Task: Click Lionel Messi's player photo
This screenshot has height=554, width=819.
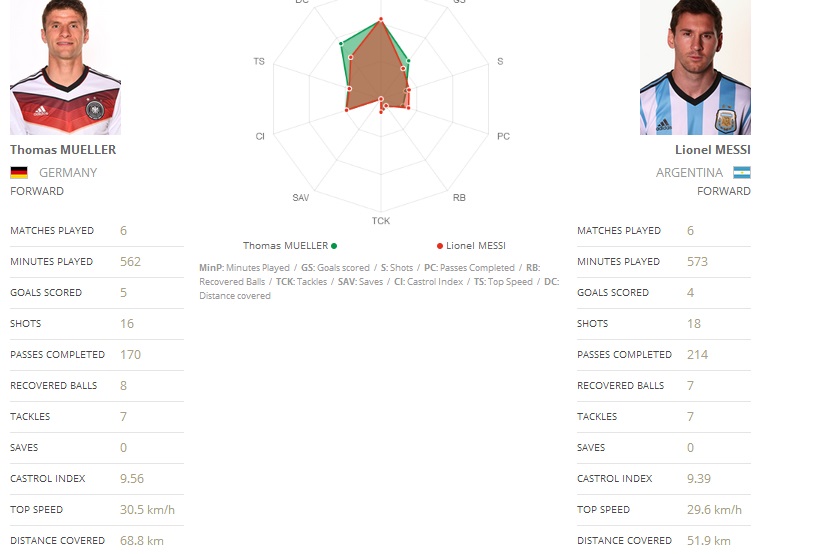Action: click(695, 67)
